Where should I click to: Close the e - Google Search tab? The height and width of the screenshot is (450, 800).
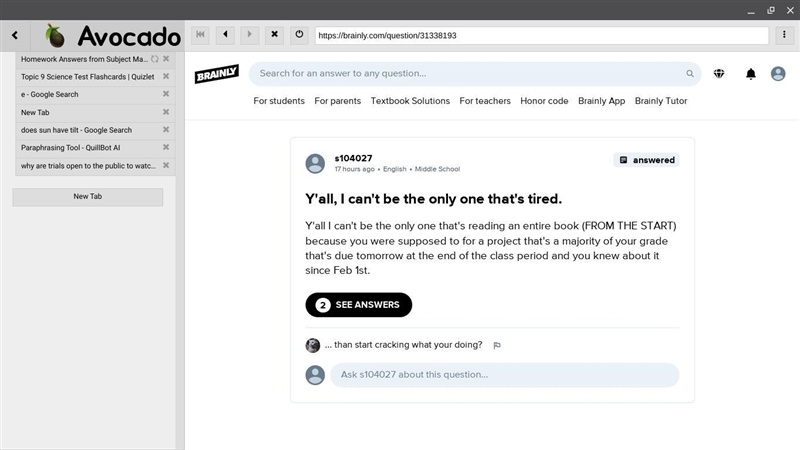pyautogui.click(x=166, y=94)
